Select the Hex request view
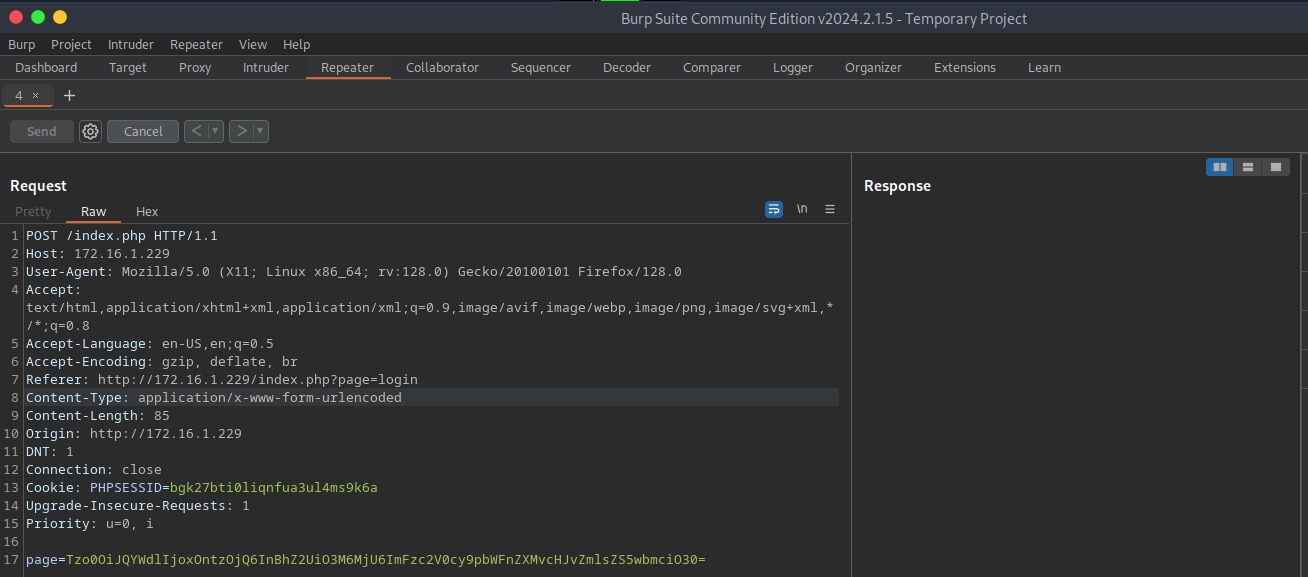This screenshot has height=577, width=1308. [147, 211]
